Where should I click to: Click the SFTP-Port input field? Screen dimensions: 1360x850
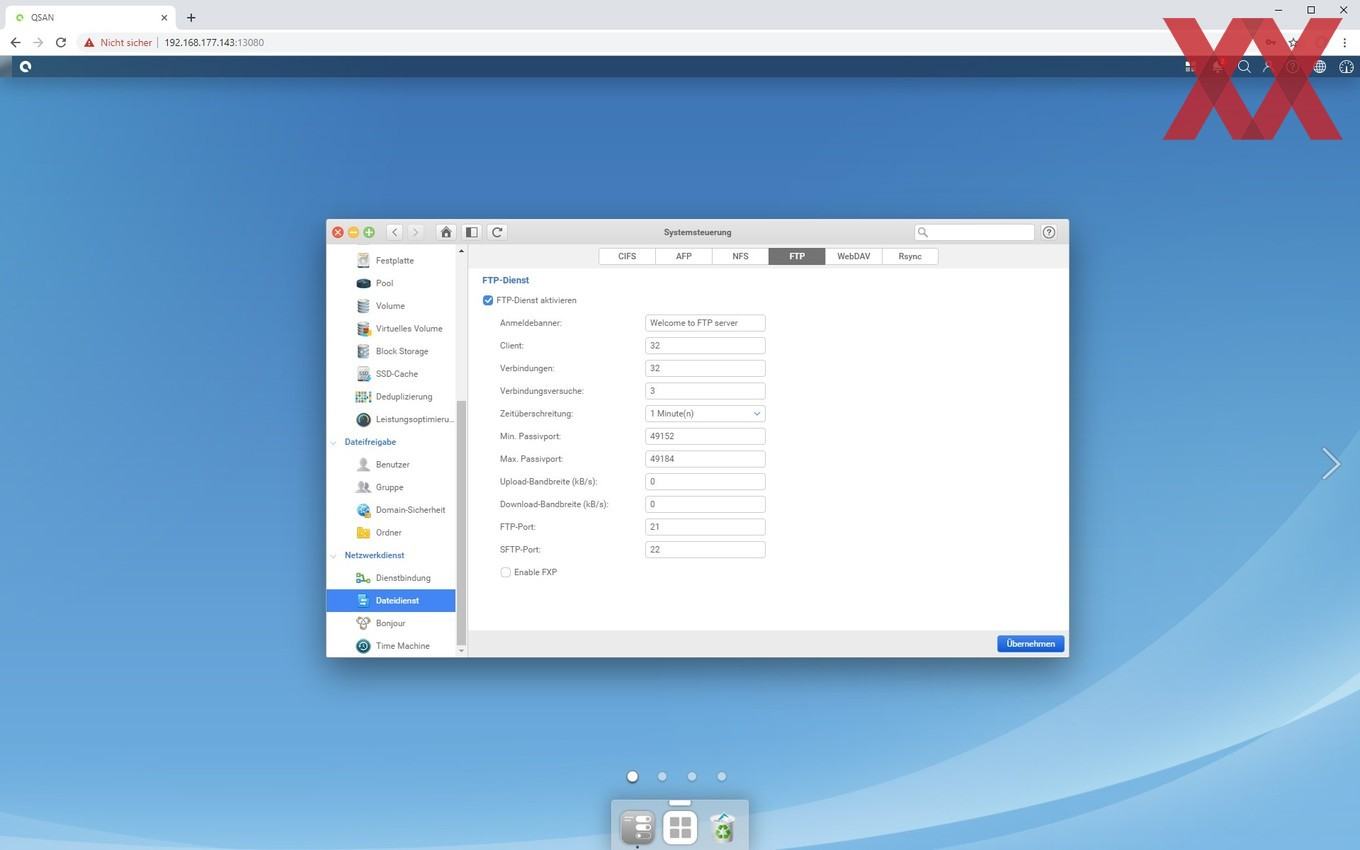[x=705, y=549]
